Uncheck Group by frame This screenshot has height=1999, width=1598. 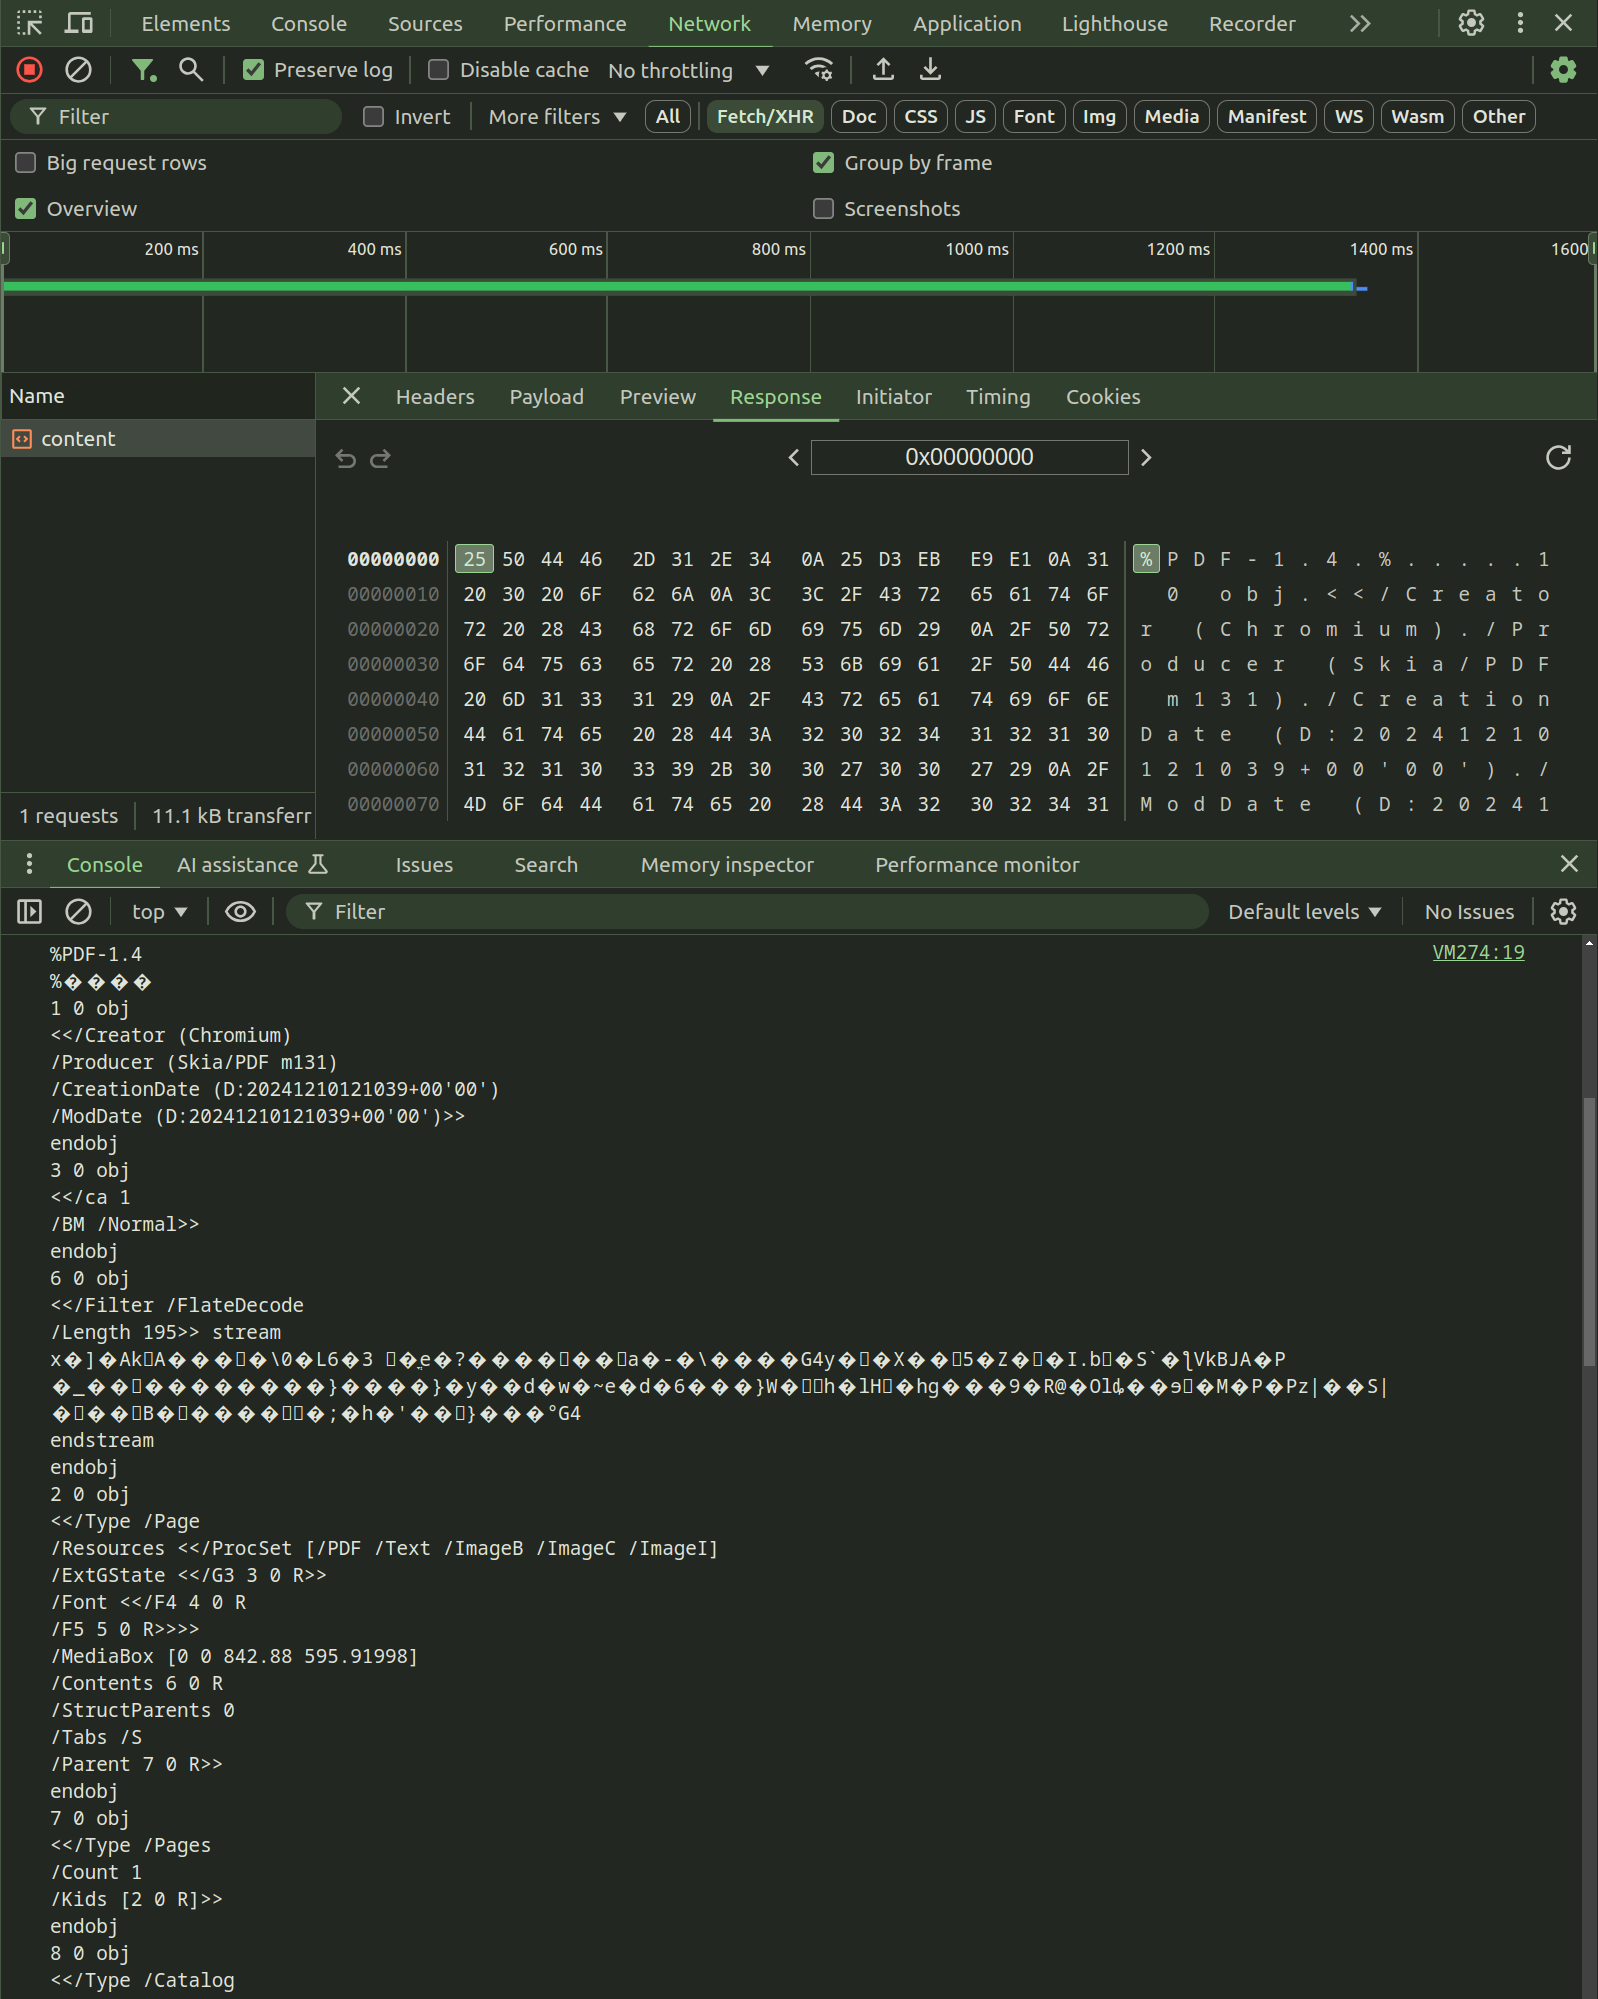click(823, 163)
